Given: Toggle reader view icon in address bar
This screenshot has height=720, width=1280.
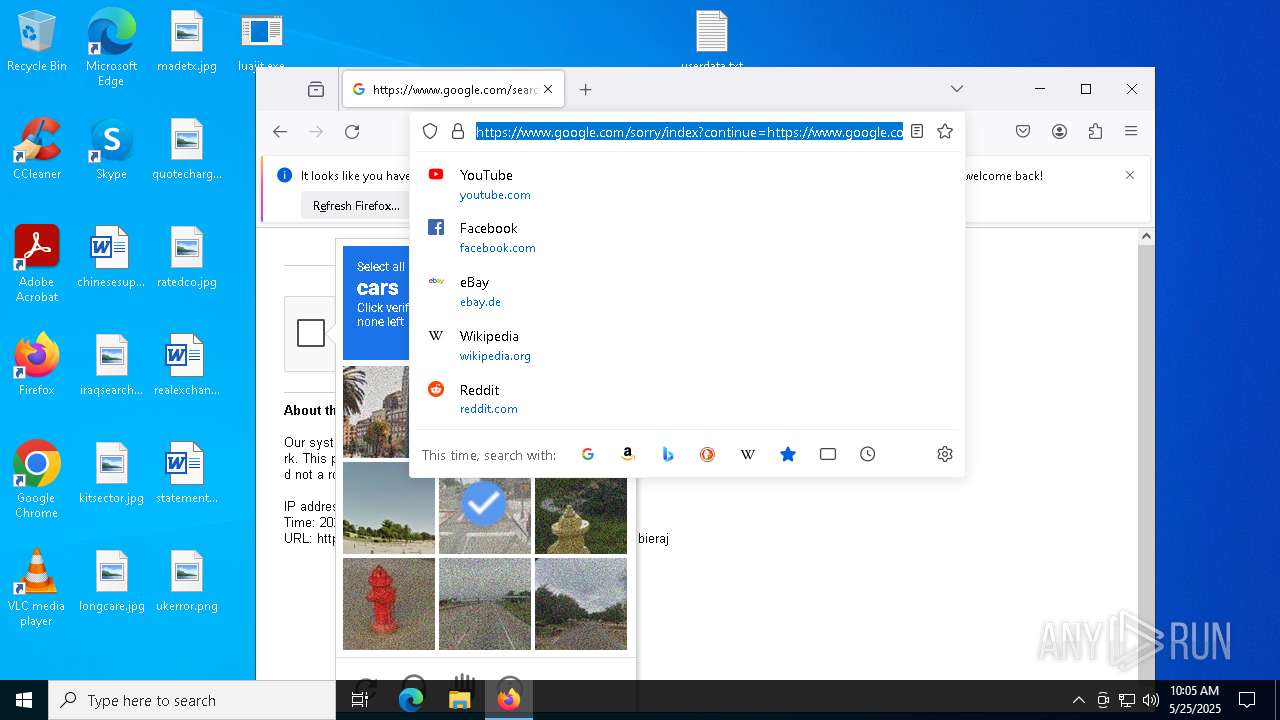Looking at the screenshot, I should 916,131.
